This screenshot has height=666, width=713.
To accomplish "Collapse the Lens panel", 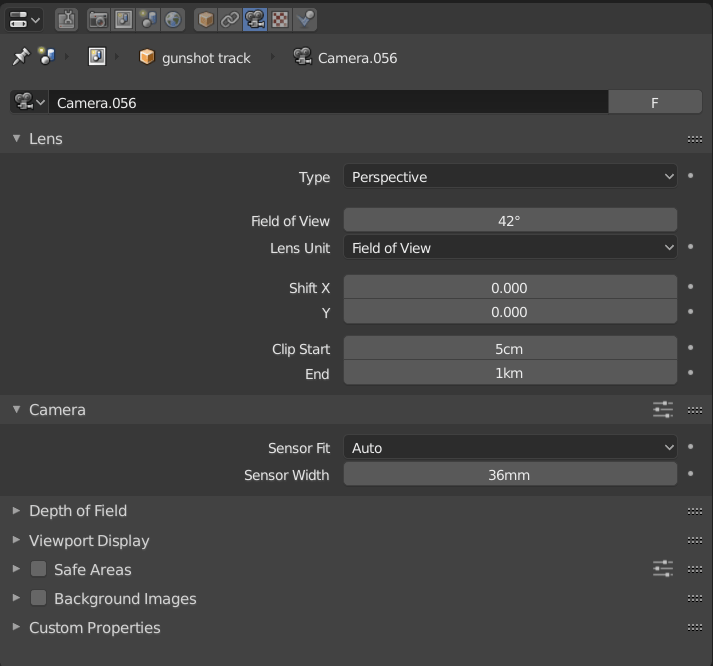I will point(17,138).
